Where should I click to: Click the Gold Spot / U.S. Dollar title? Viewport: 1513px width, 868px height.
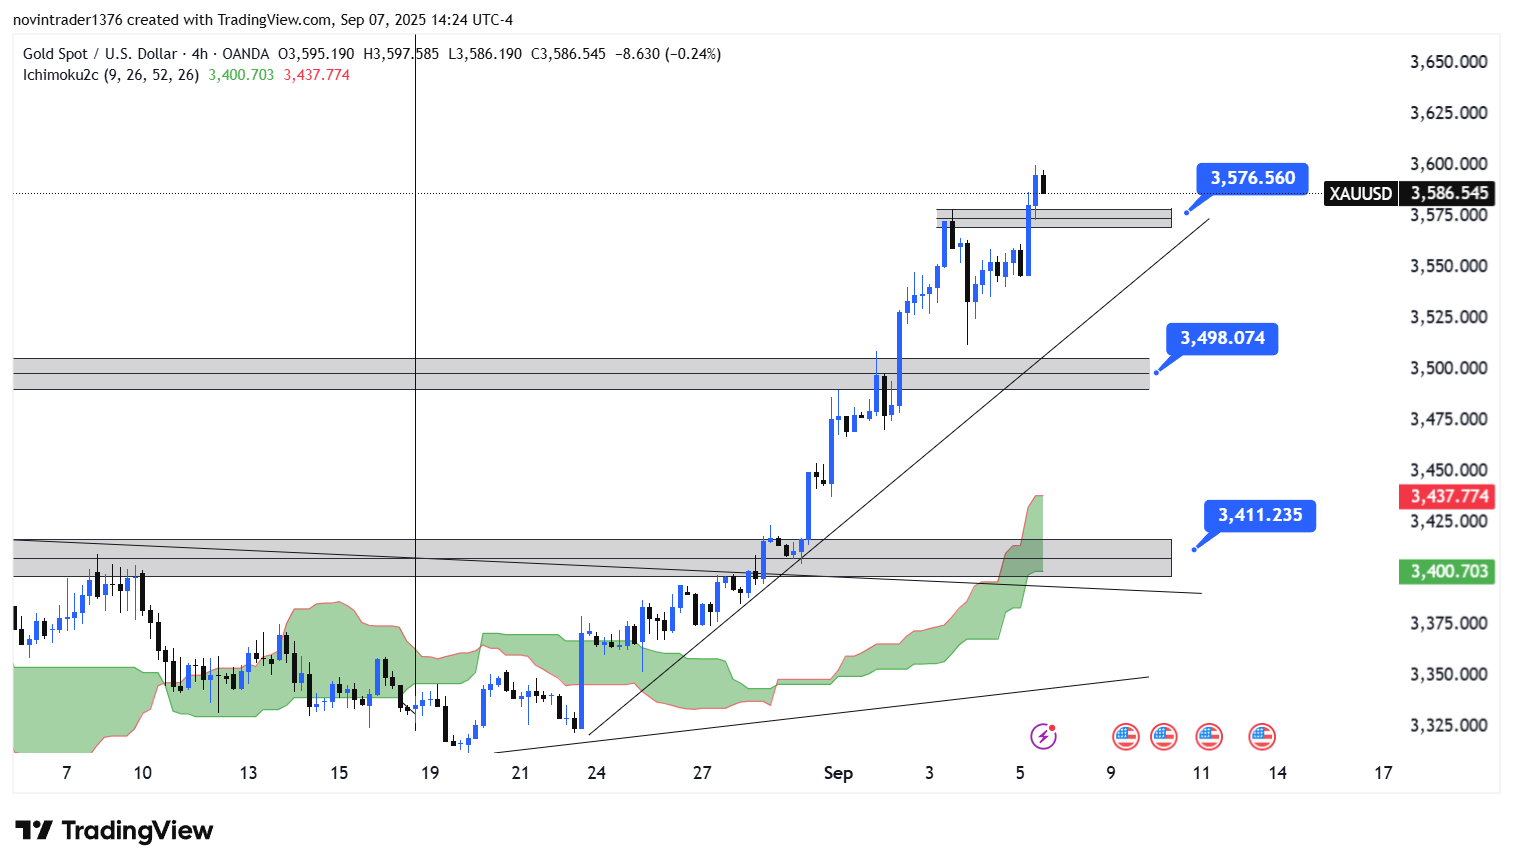pyautogui.click(x=100, y=54)
